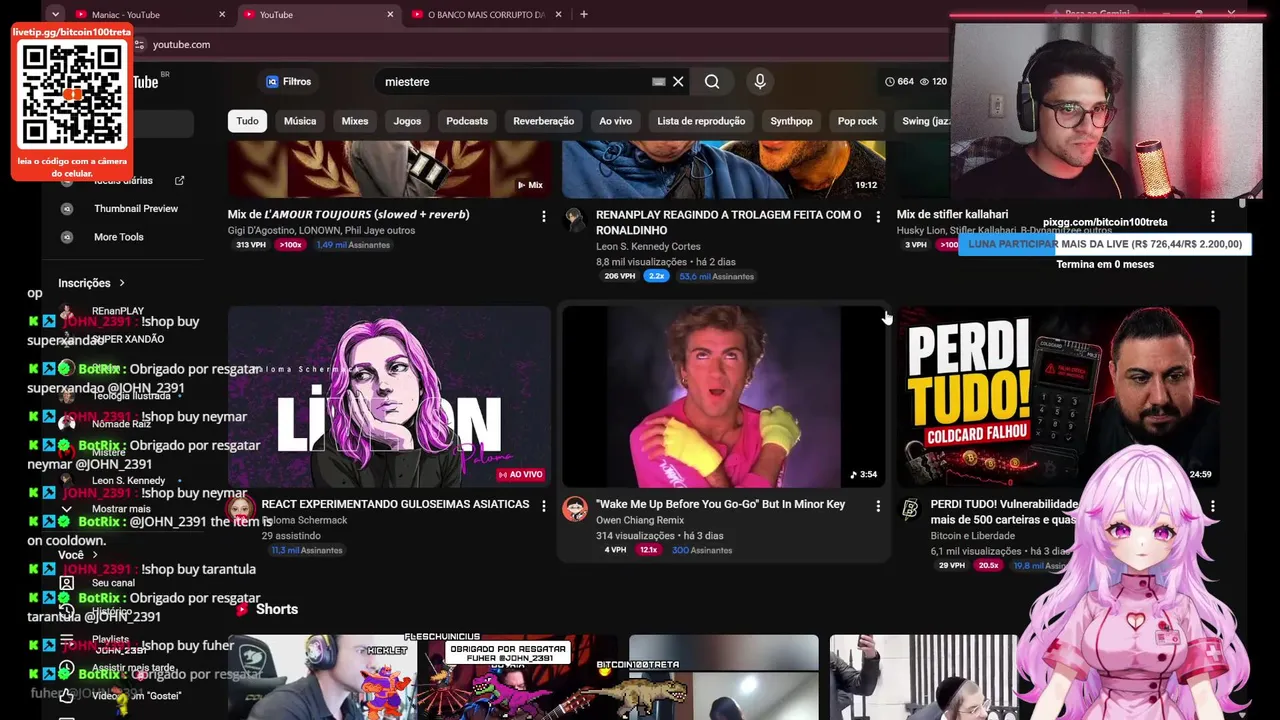Select the Ao vivo filter chip
Screen dimensions: 1280x720
[615, 121]
